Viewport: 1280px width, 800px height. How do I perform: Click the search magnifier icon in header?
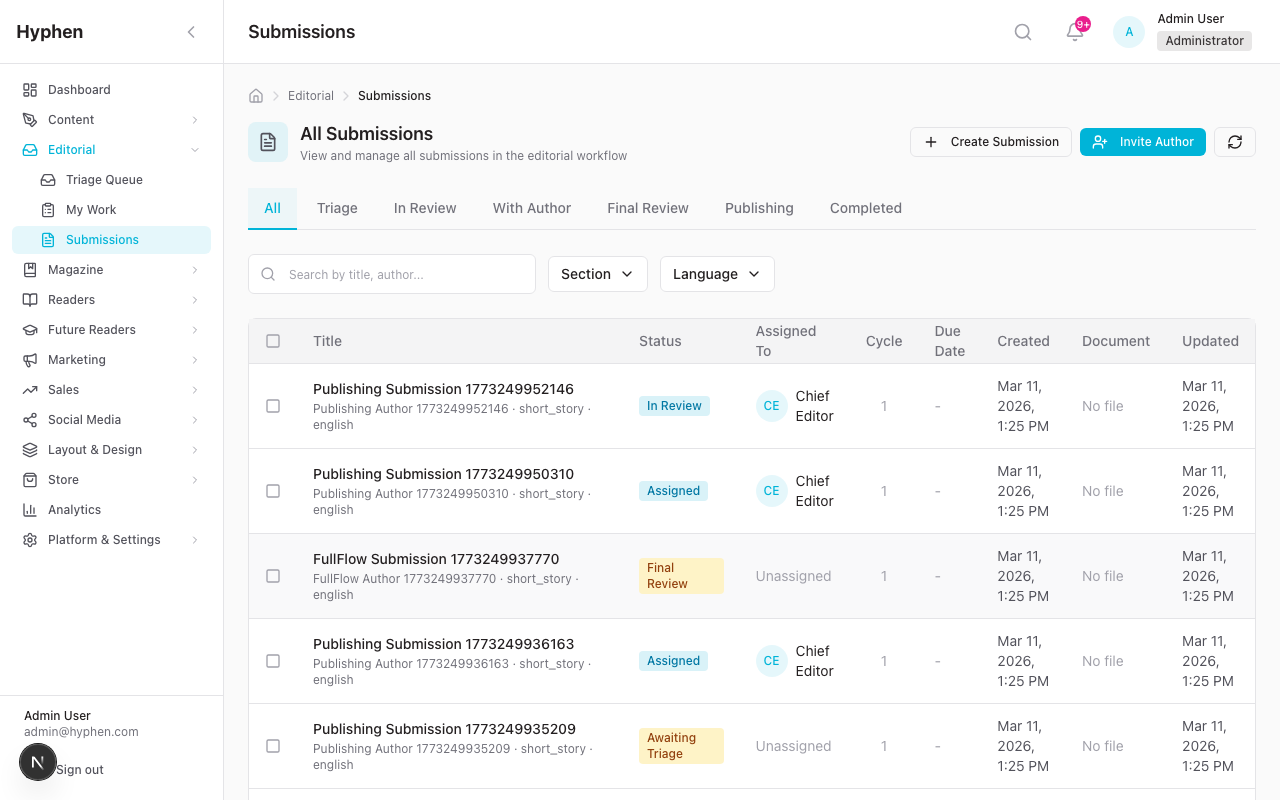[1022, 32]
